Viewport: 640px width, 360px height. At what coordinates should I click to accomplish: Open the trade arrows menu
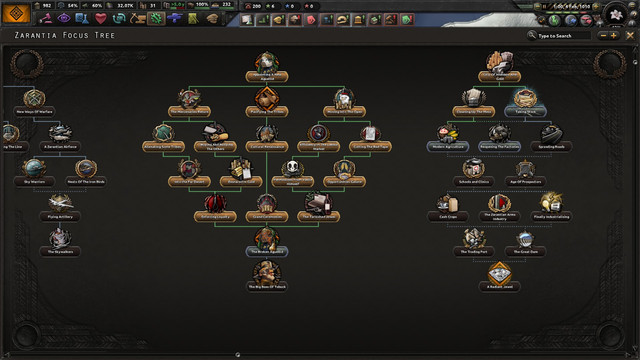(119, 18)
